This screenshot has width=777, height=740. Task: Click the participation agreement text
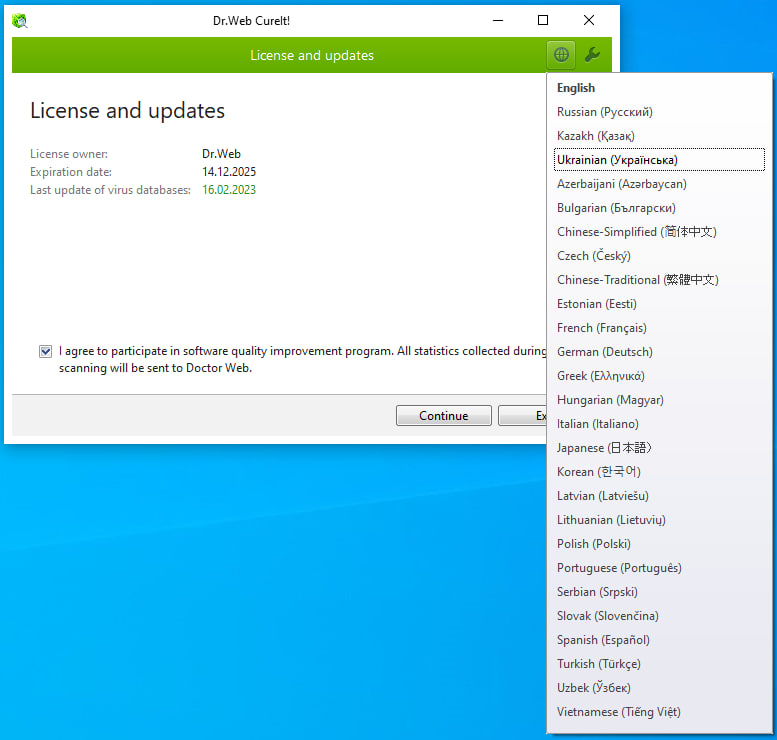coord(302,359)
